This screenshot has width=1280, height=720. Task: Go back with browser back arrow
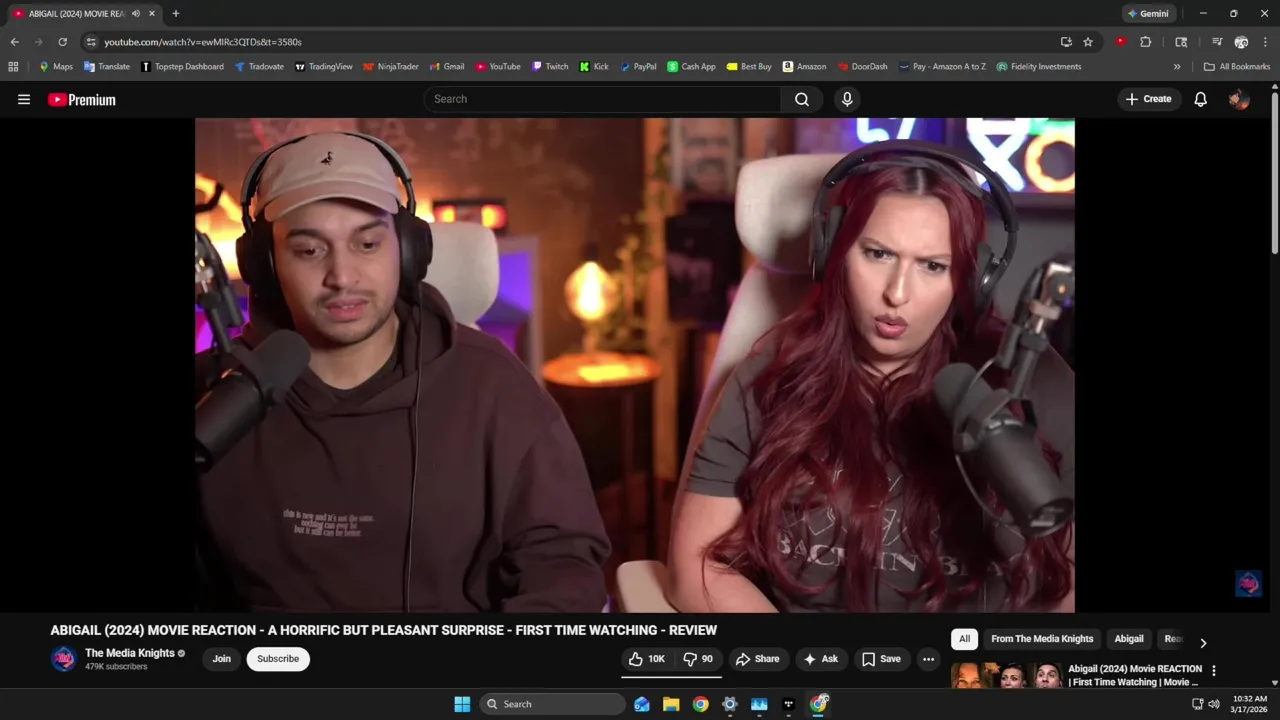coord(14,42)
